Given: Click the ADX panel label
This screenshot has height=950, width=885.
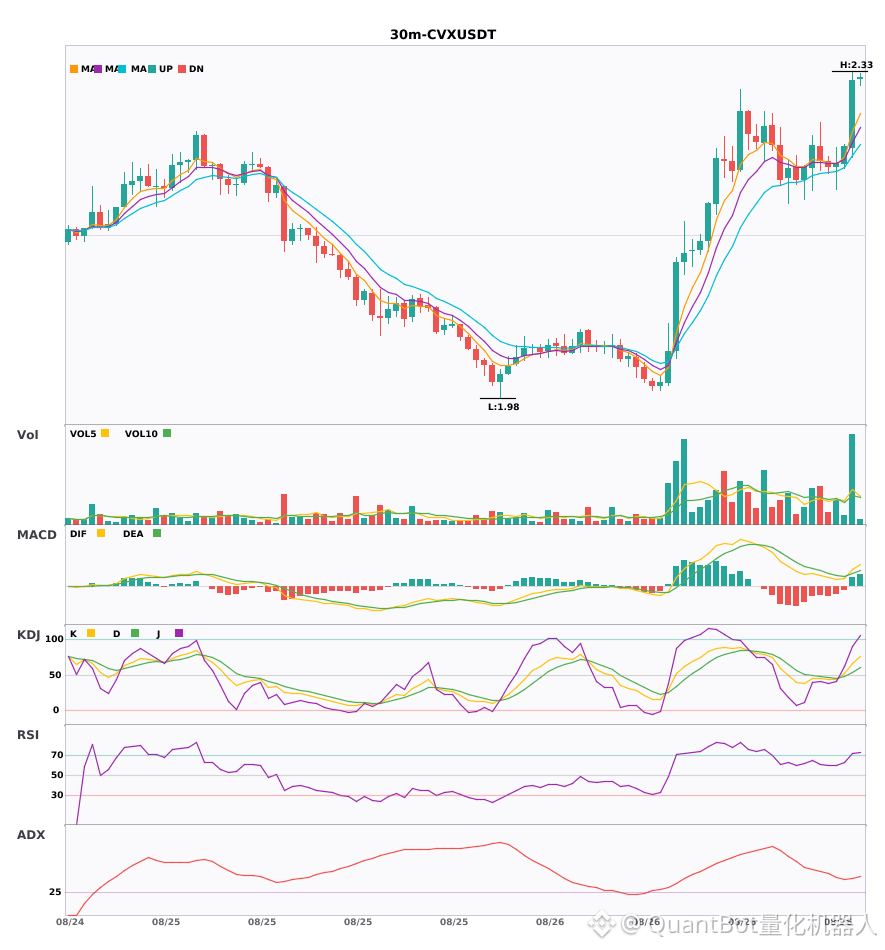Looking at the screenshot, I should (31, 835).
